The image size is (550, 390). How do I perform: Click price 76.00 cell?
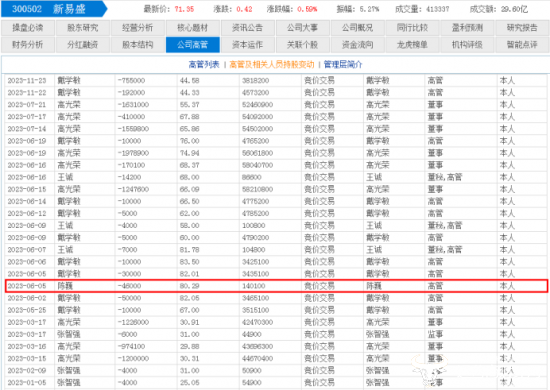coord(189,141)
